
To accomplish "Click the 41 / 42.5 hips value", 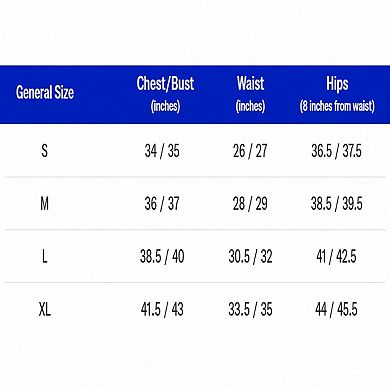I will pos(336,256).
